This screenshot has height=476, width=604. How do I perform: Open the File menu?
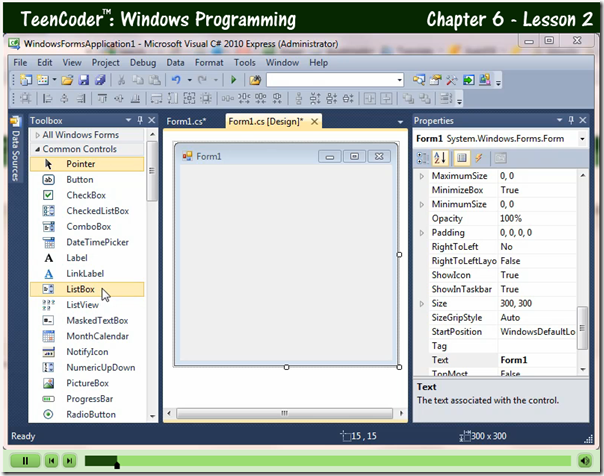[x=20, y=62]
